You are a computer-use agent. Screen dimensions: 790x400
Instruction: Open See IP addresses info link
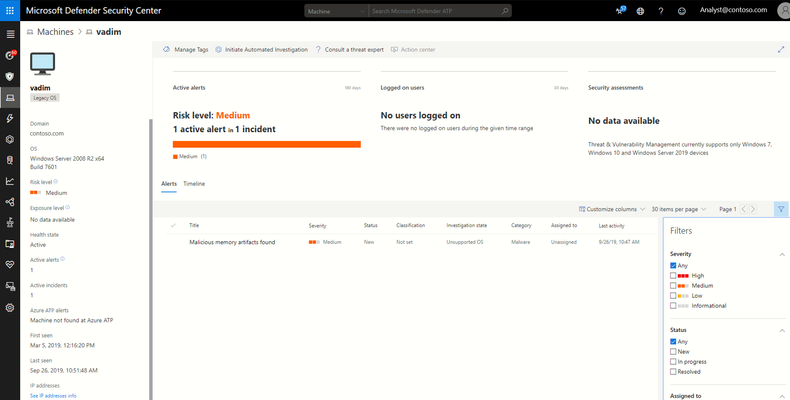pyautogui.click(x=53, y=396)
